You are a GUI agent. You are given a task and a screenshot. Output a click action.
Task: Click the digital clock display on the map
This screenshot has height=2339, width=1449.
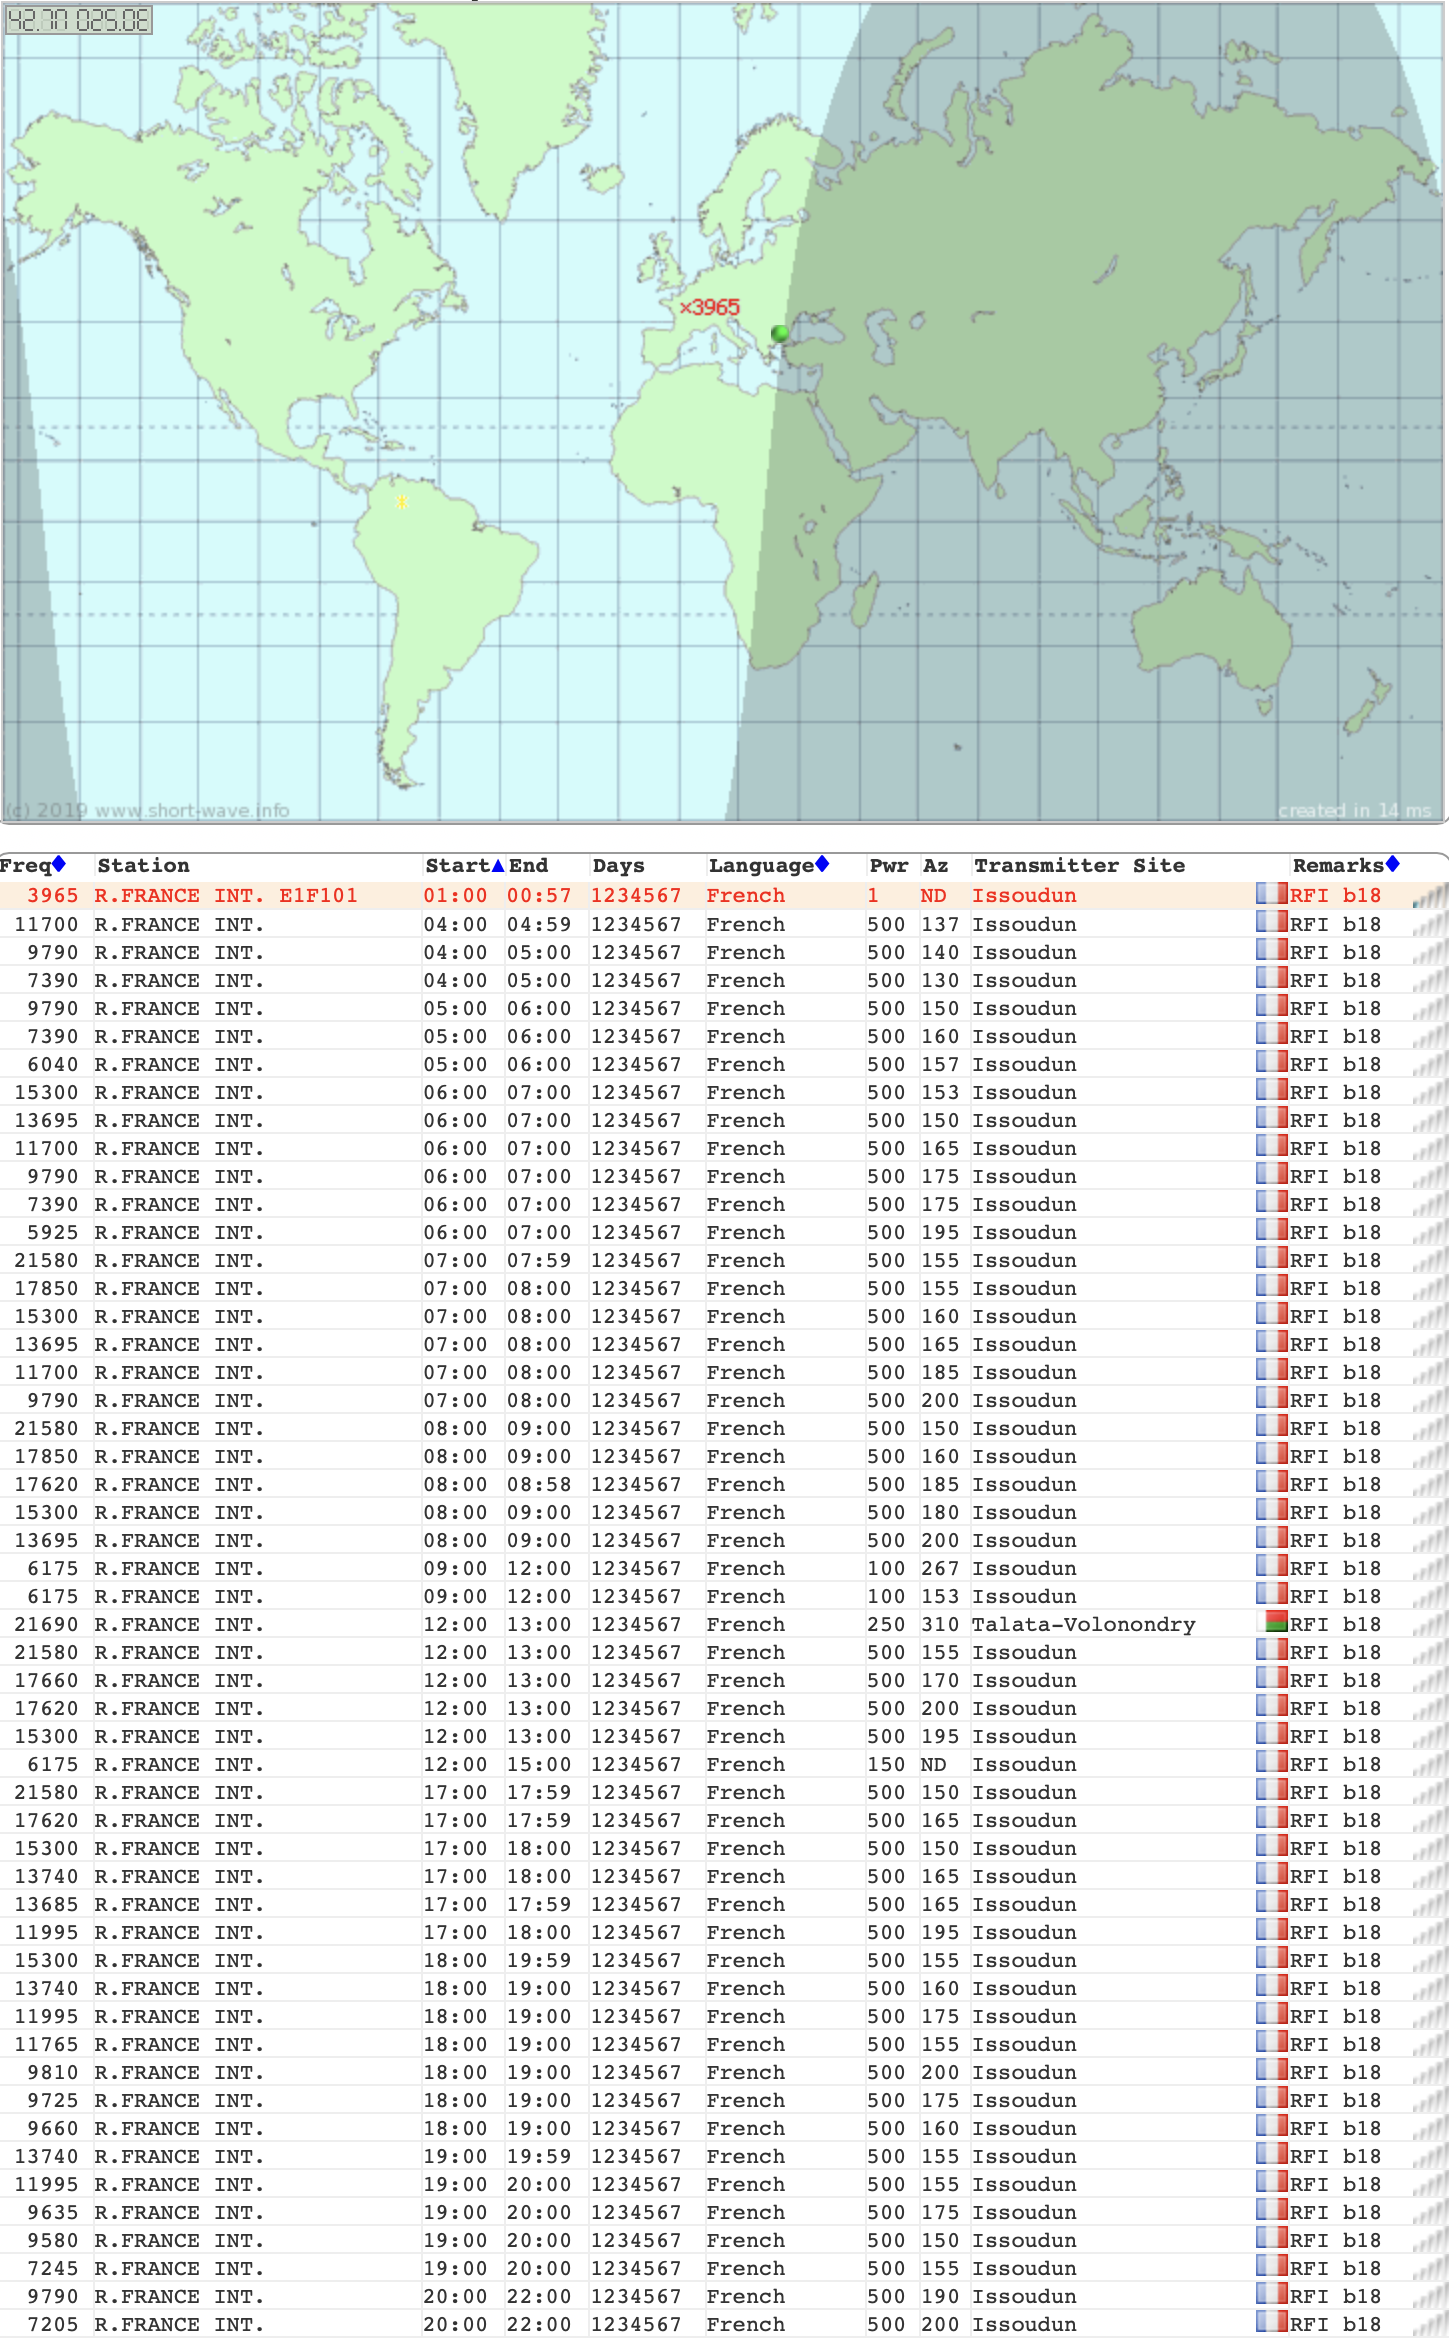[x=78, y=20]
